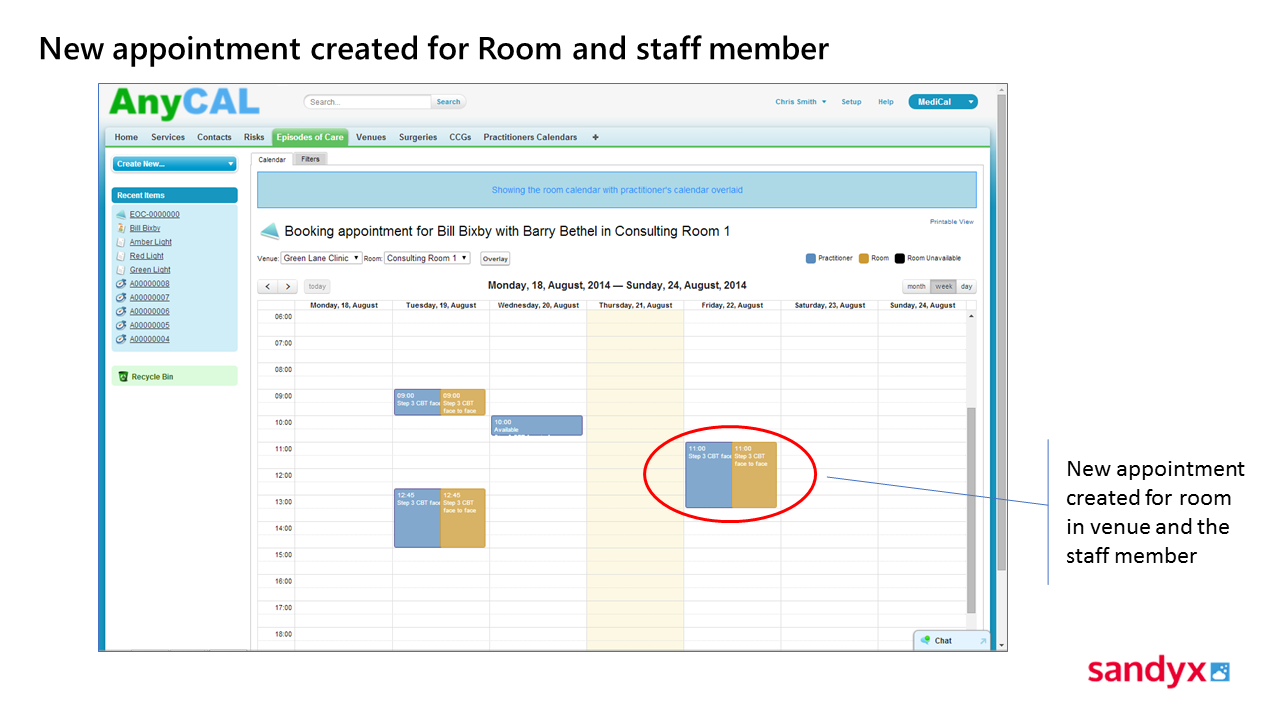Click the episode icon beside the booking heading

tap(270, 232)
